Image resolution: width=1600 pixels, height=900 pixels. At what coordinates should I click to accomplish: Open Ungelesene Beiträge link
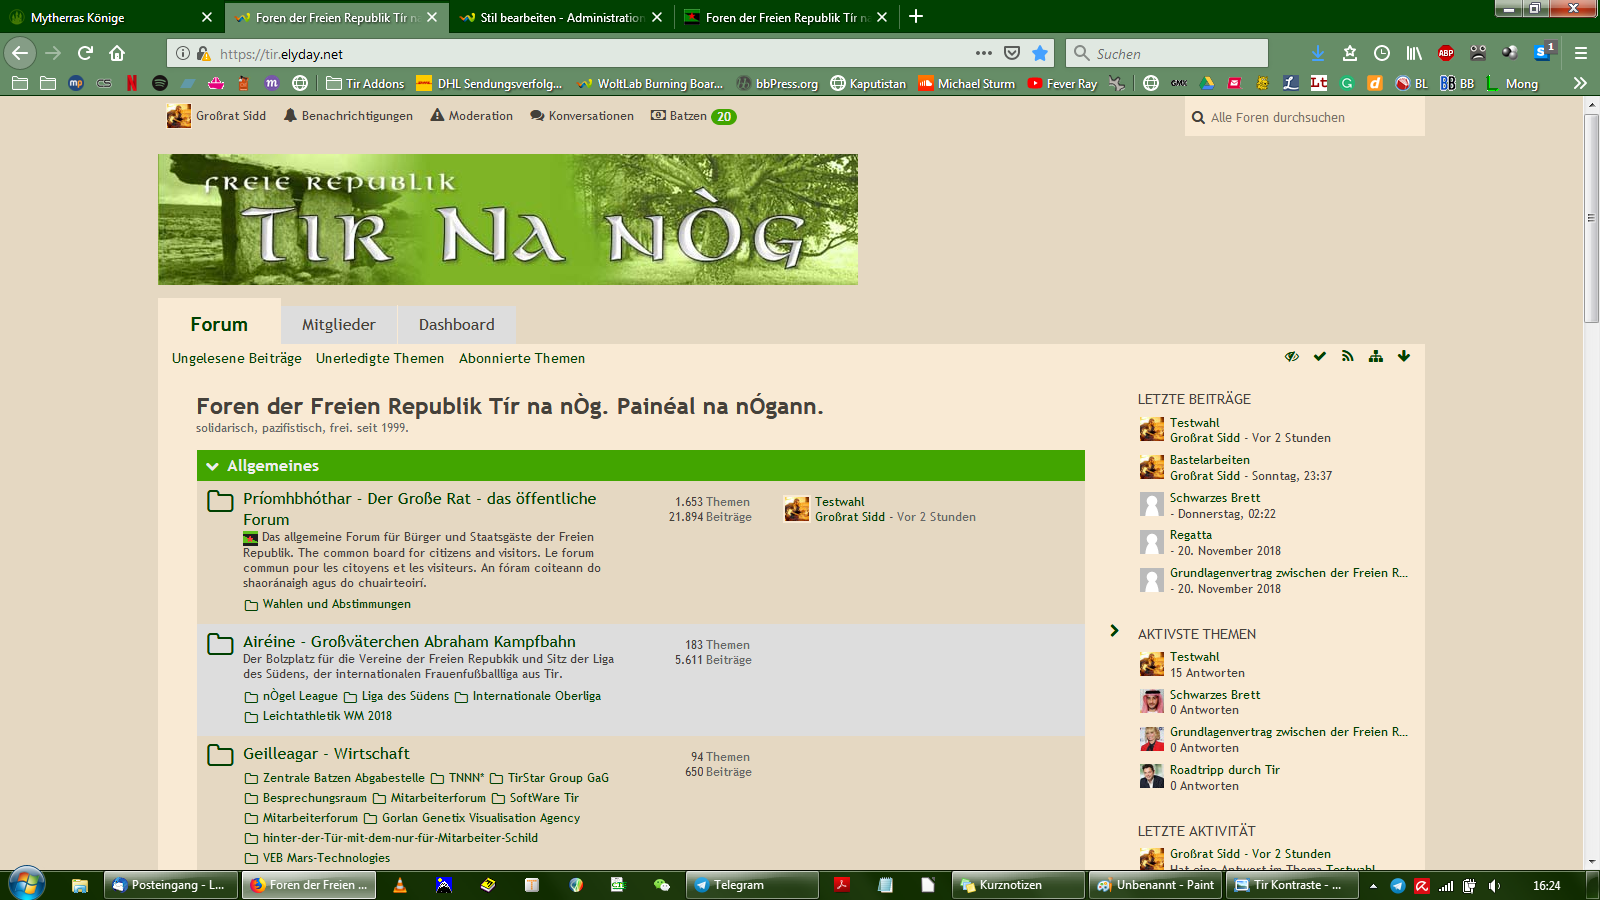(236, 358)
